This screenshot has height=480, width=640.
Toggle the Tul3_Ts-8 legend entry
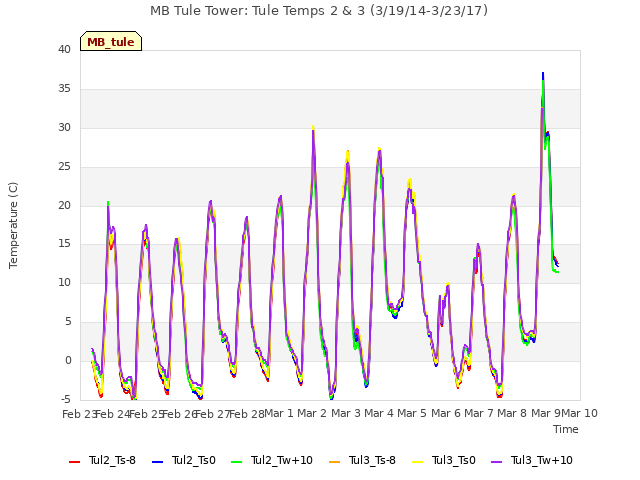pyautogui.click(x=362, y=461)
